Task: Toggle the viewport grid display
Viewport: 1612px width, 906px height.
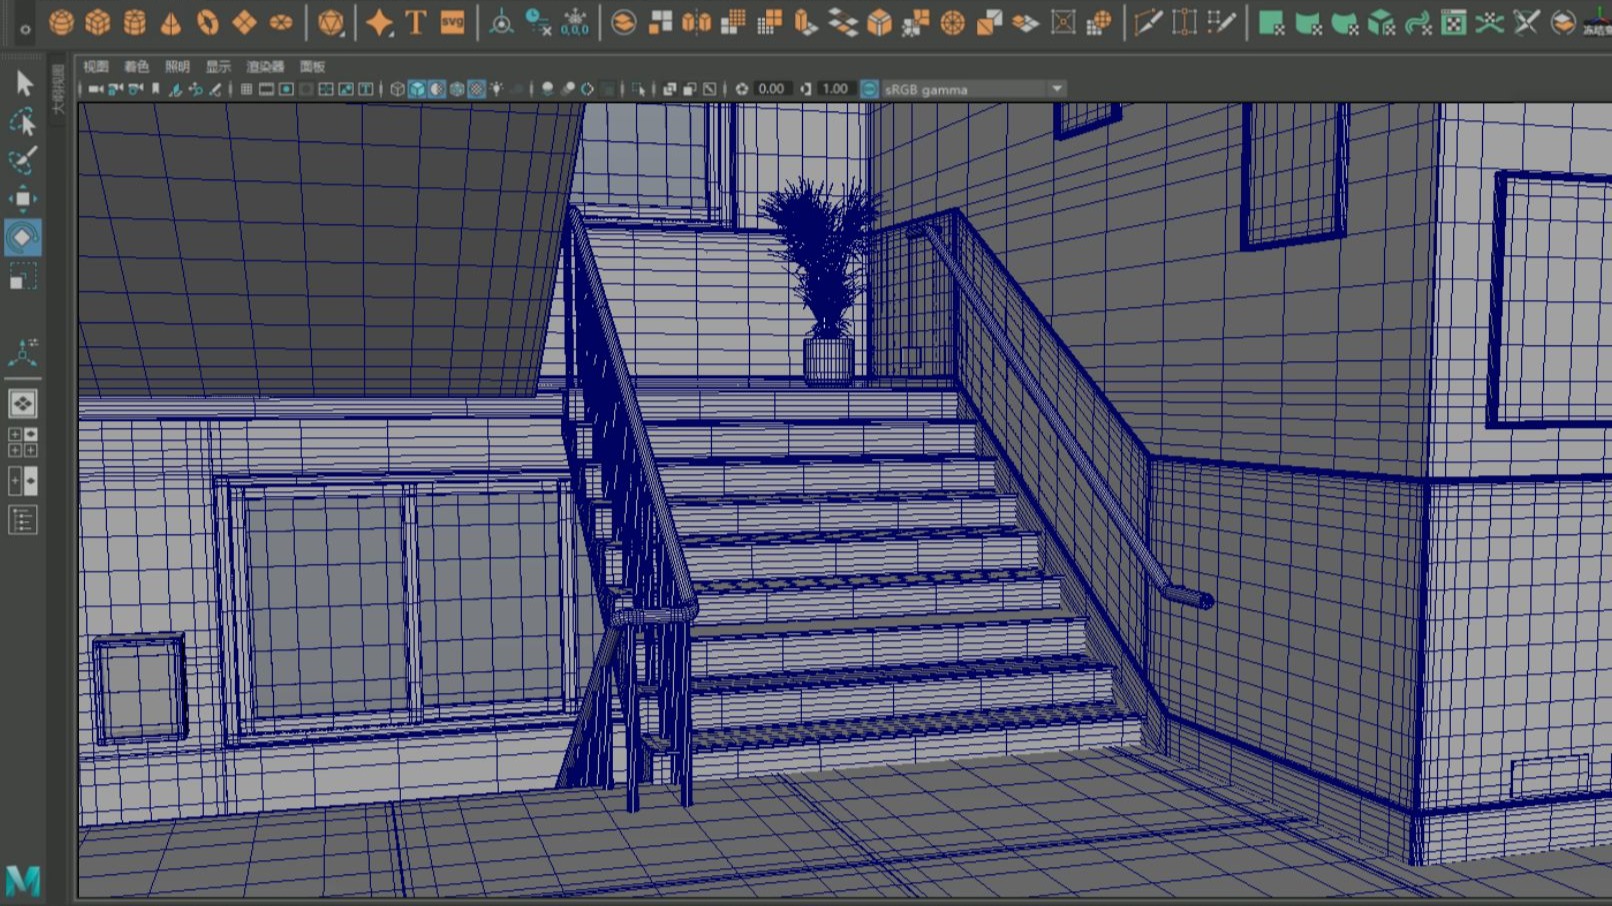Action: coord(246,89)
